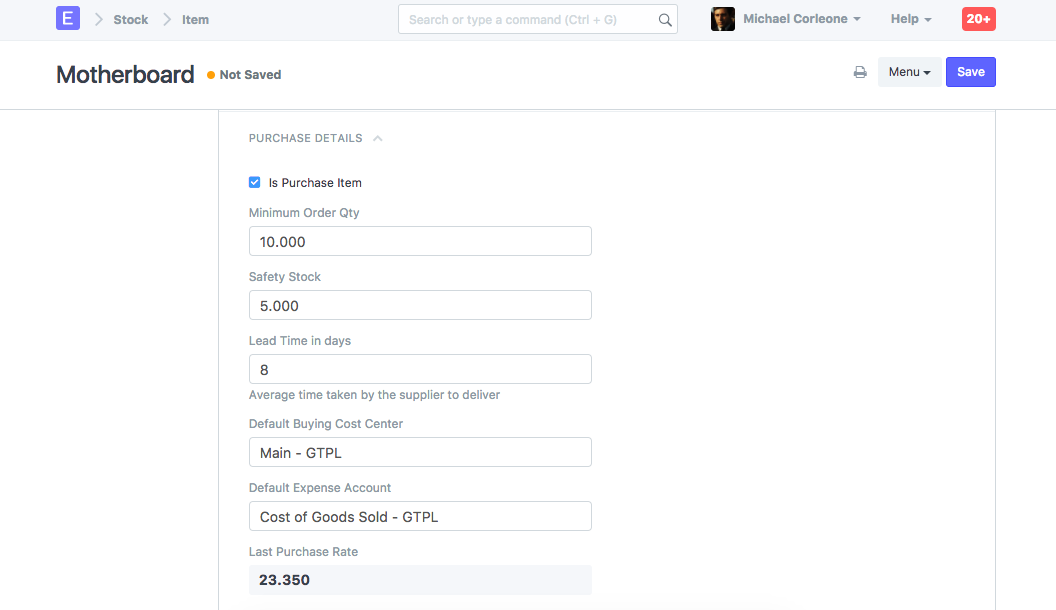Click the Lead Time in days field
Viewport: 1056px width, 610px height.
(420, 369)
